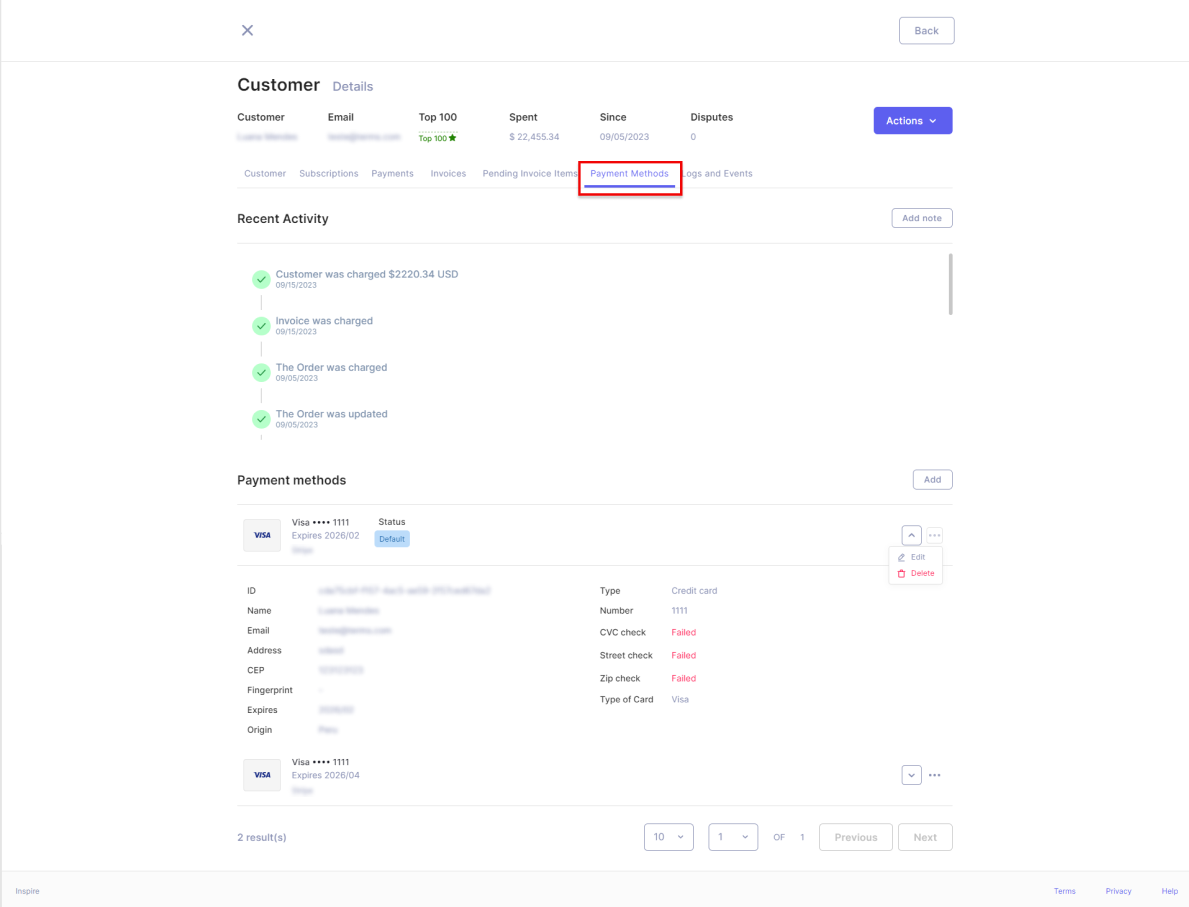This screenshot has height=907, width=1189.
Task: Open the Logs and Events tab
Action: [x=717, y=174]
